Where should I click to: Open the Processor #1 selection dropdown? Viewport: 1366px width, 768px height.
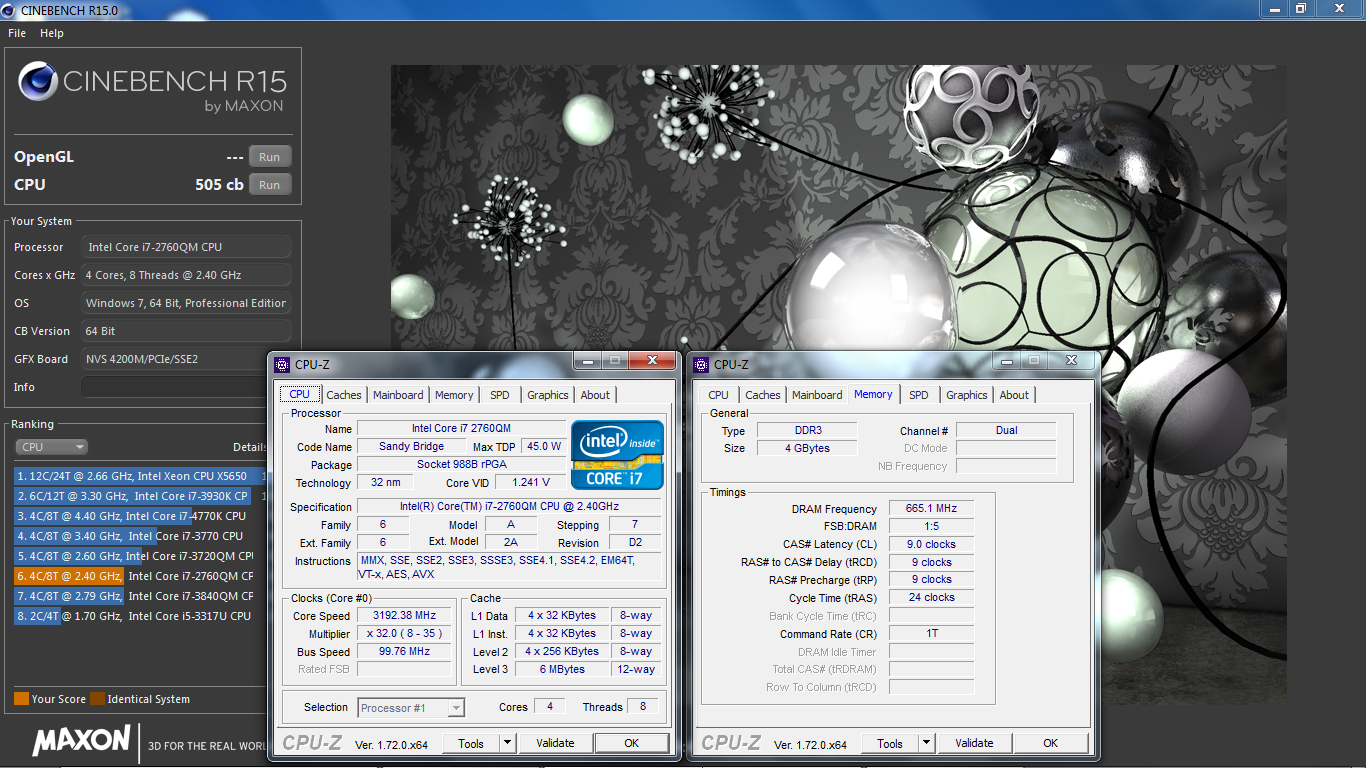(411, 708)
